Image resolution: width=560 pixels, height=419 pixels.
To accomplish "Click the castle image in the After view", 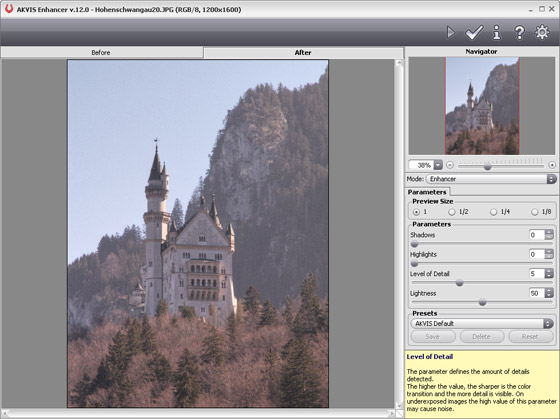I will point(198,234).
